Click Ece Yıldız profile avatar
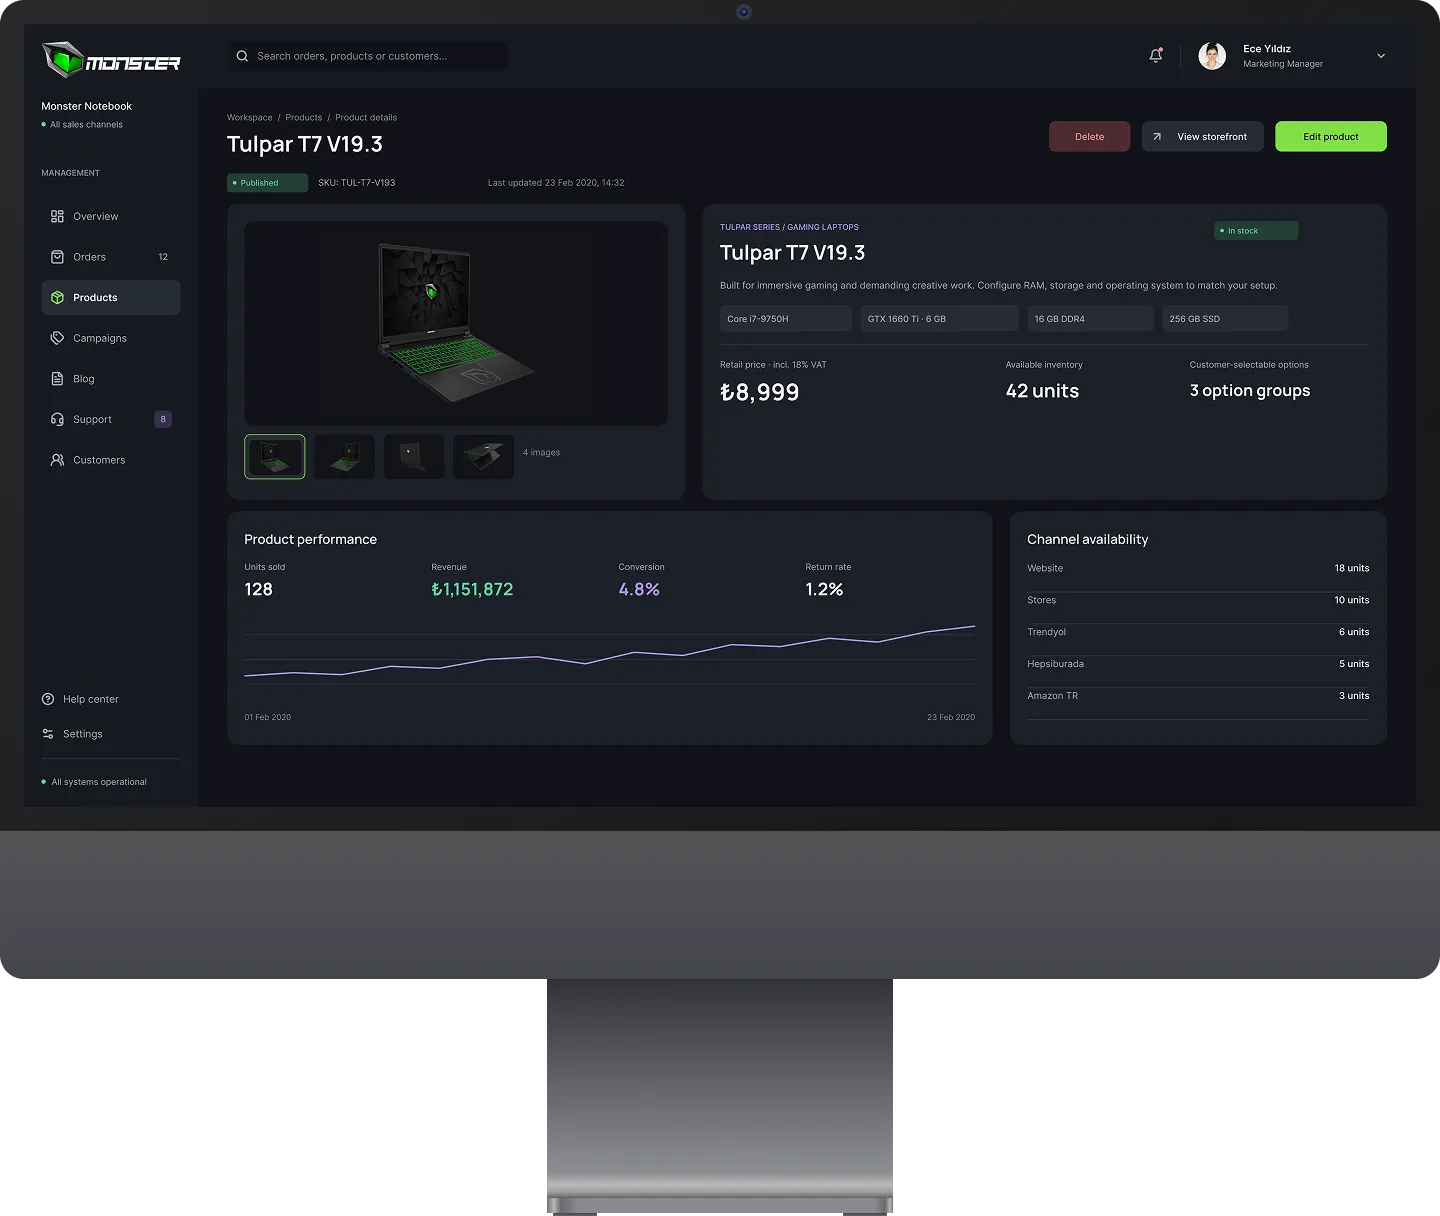 tap(1212, 56)
